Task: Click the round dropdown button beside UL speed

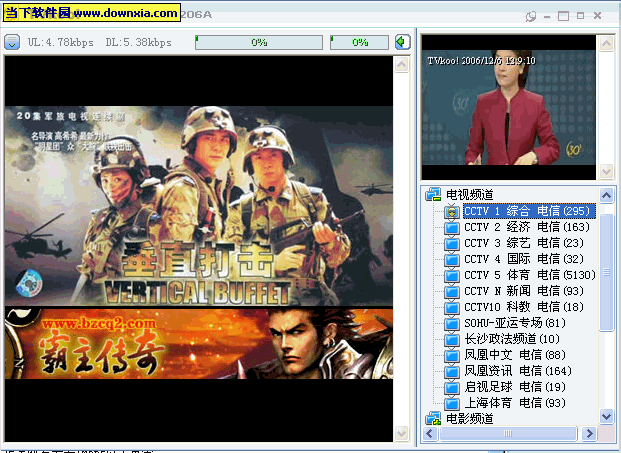Action: 12,42
